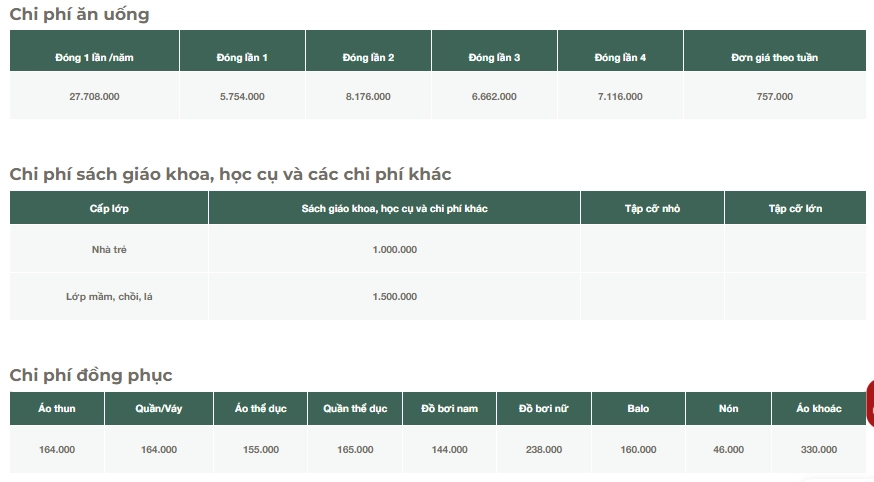Click the 757.000 weekly price cell
Screen dimensions: 874x482
(774, 97)
